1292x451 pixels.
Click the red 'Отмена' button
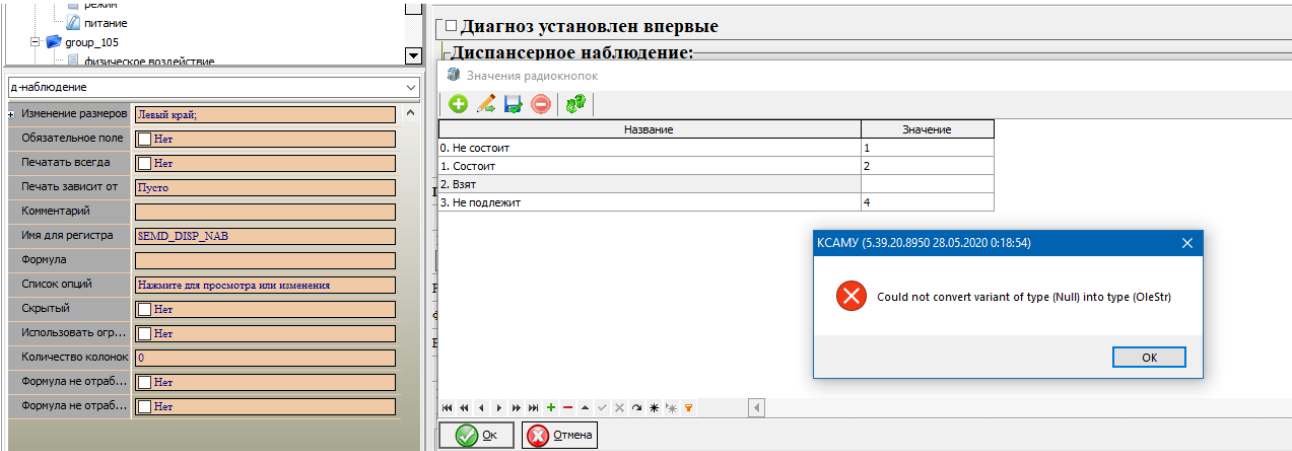click(x=559, y=435)
